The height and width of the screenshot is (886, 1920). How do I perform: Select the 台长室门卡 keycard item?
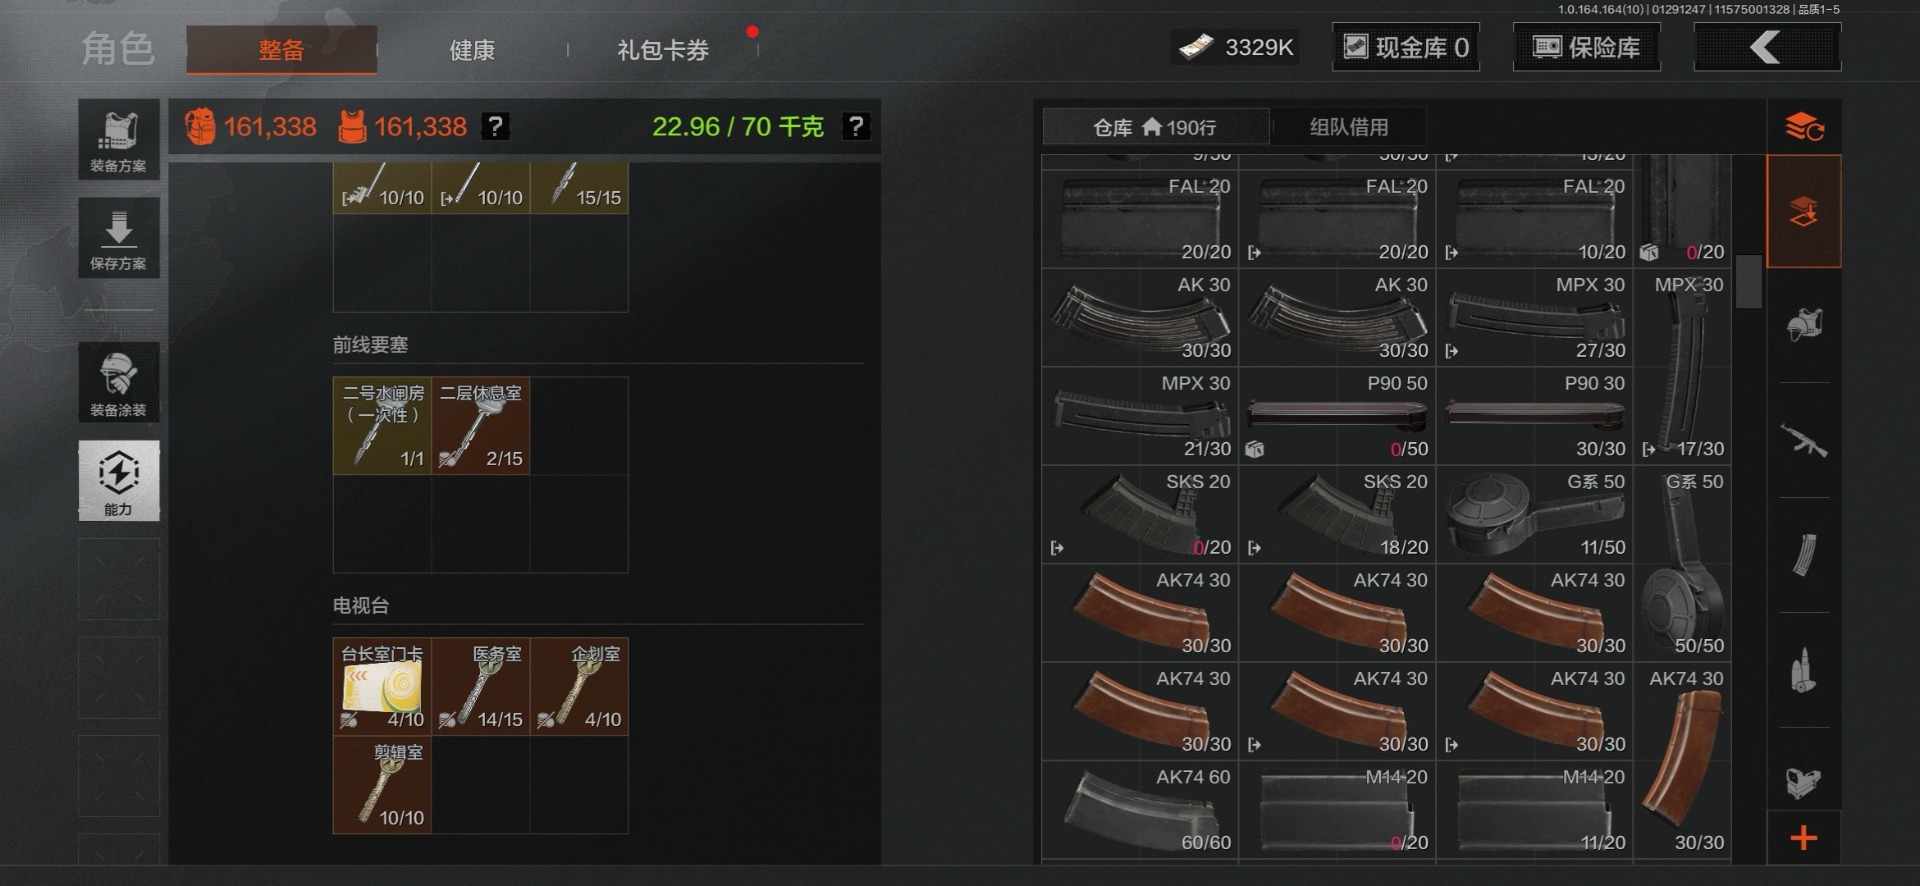382,687
